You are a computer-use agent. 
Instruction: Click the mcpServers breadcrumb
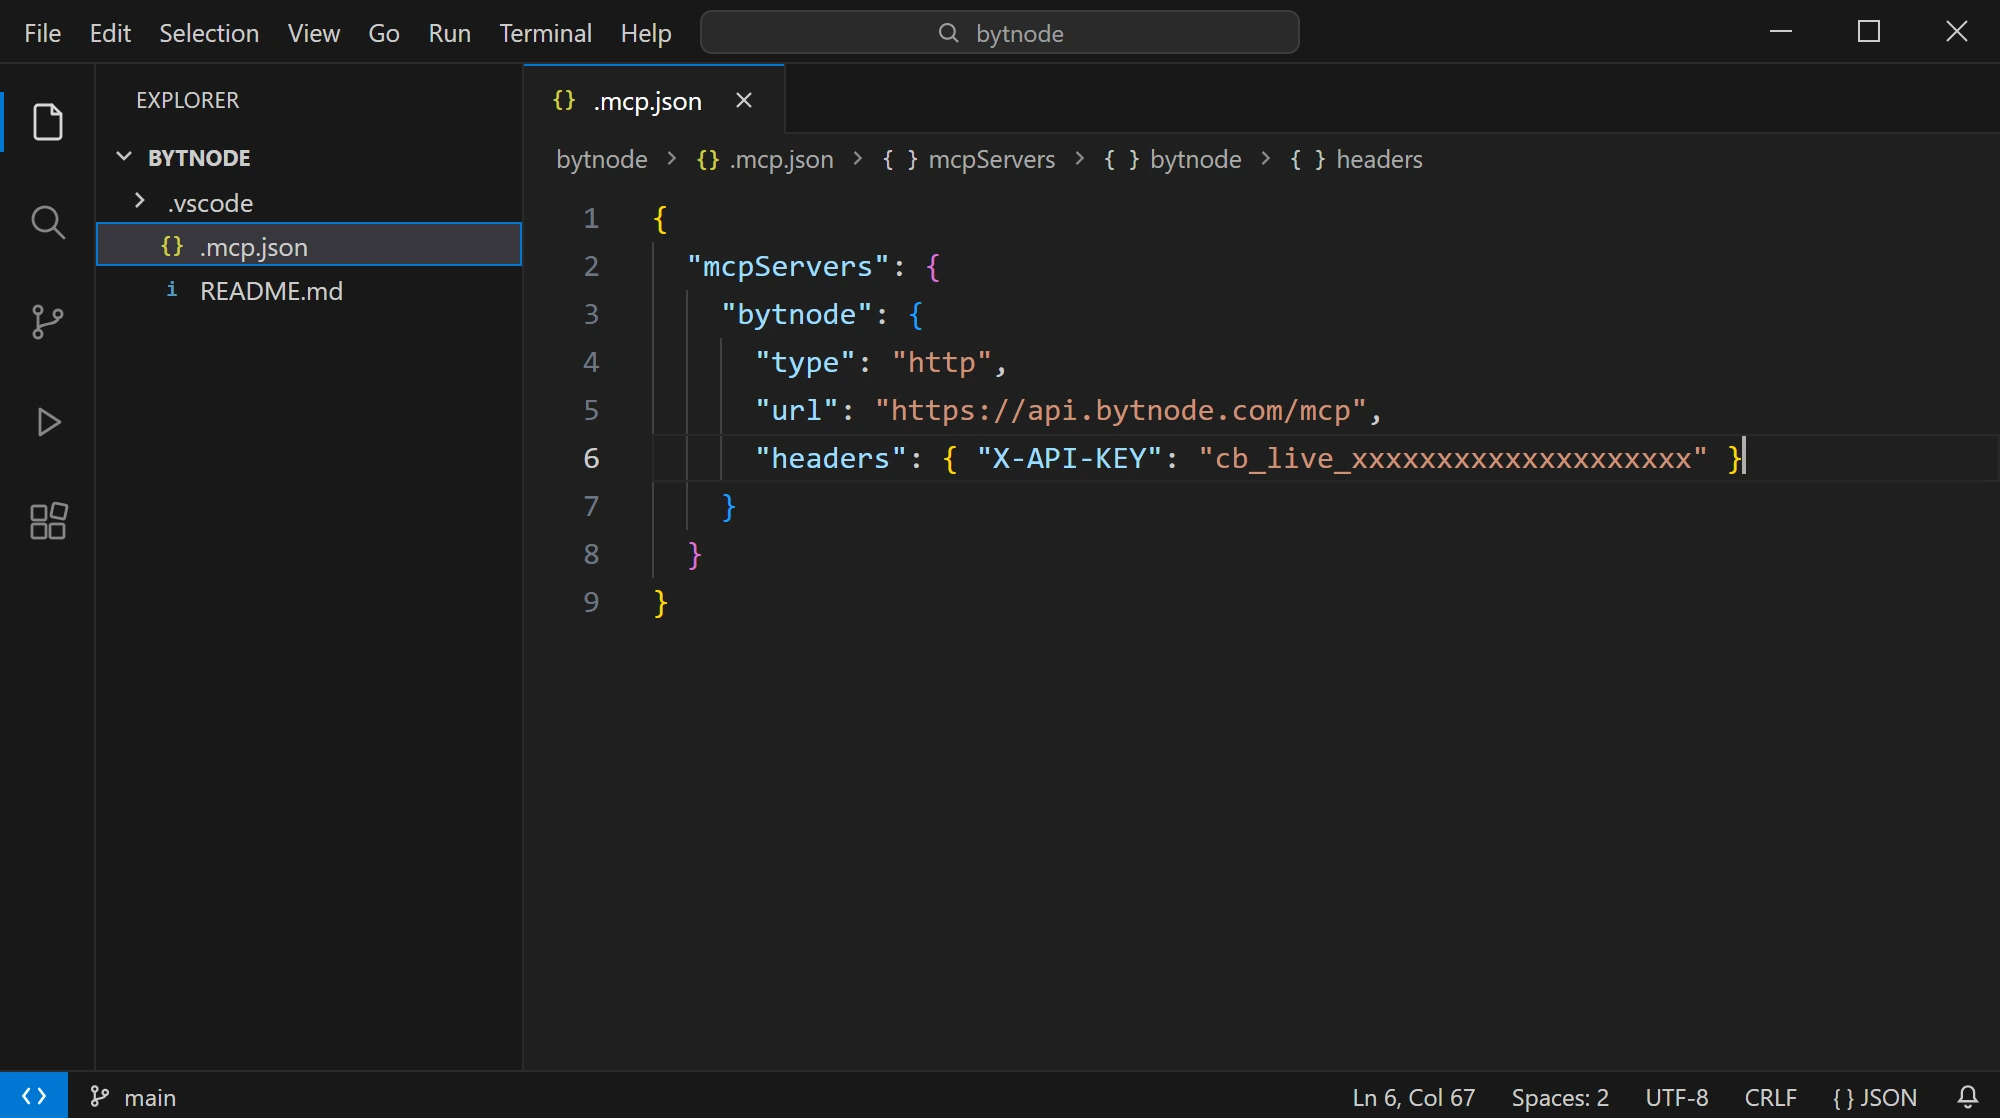pos(969,159)
